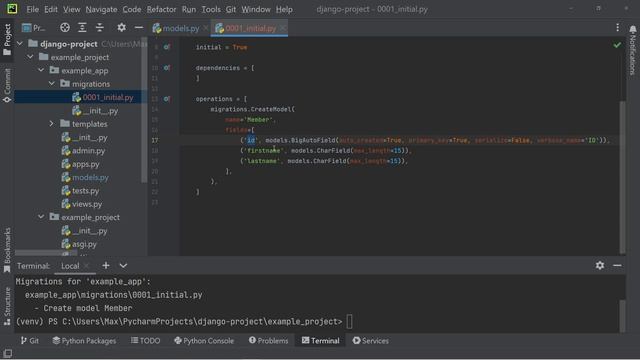The height and width of the screenshot is (360, 640).
Task: Open terminal settings gear
Action: [600, 265]
